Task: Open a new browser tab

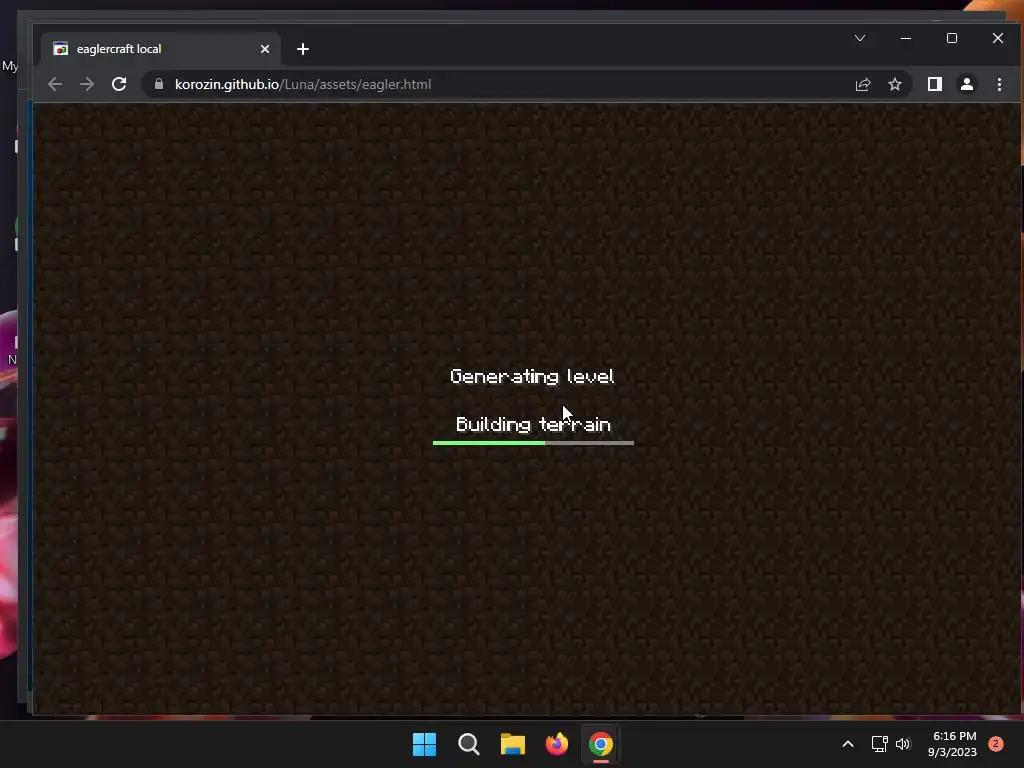Action: click(x=302, y=49)
